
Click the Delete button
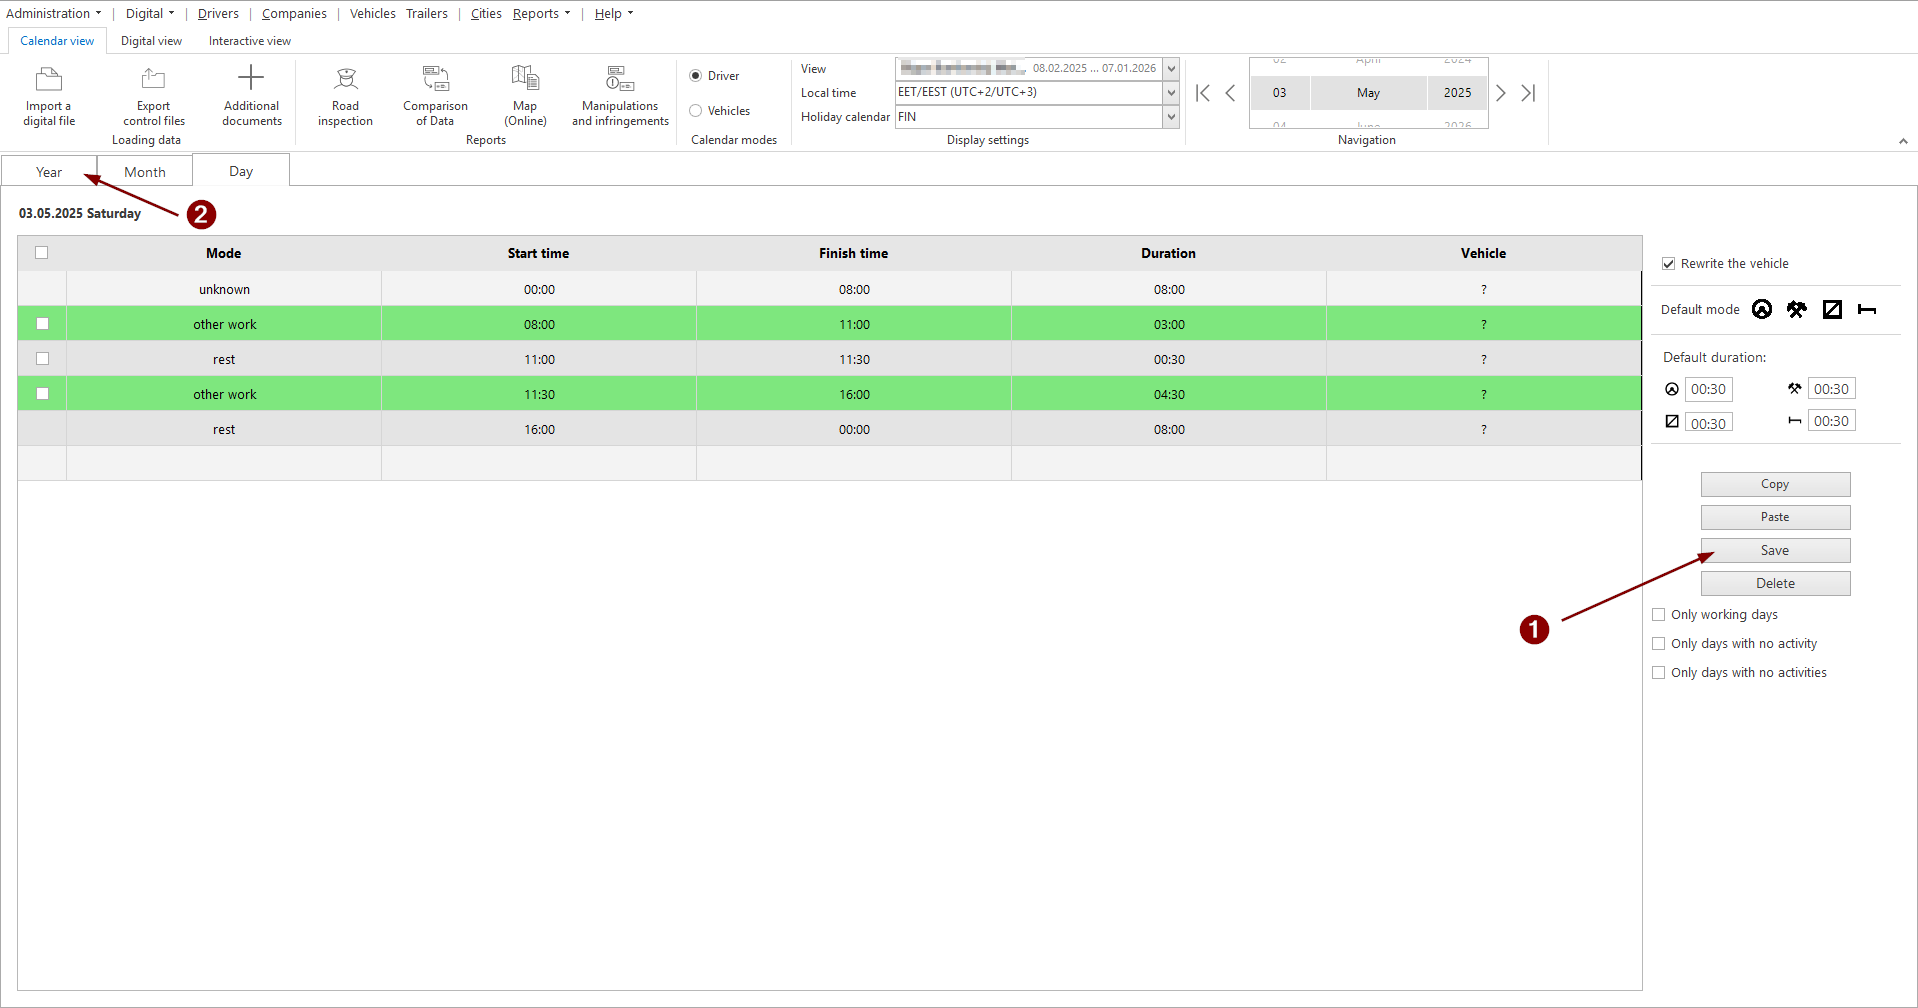1775,583
